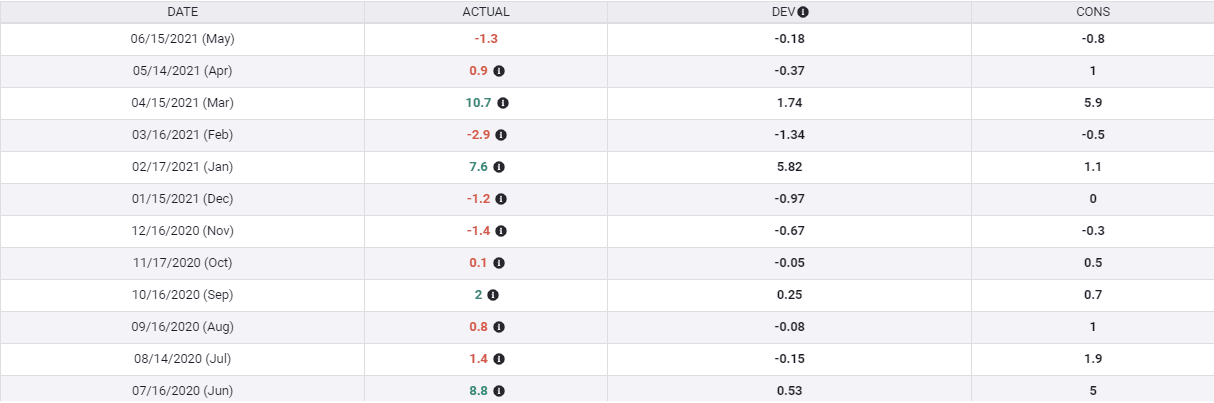Open info icon beside 10.7 actual value
The height and width of the screenshot is (403, 1214).
[x=503, y=103]
